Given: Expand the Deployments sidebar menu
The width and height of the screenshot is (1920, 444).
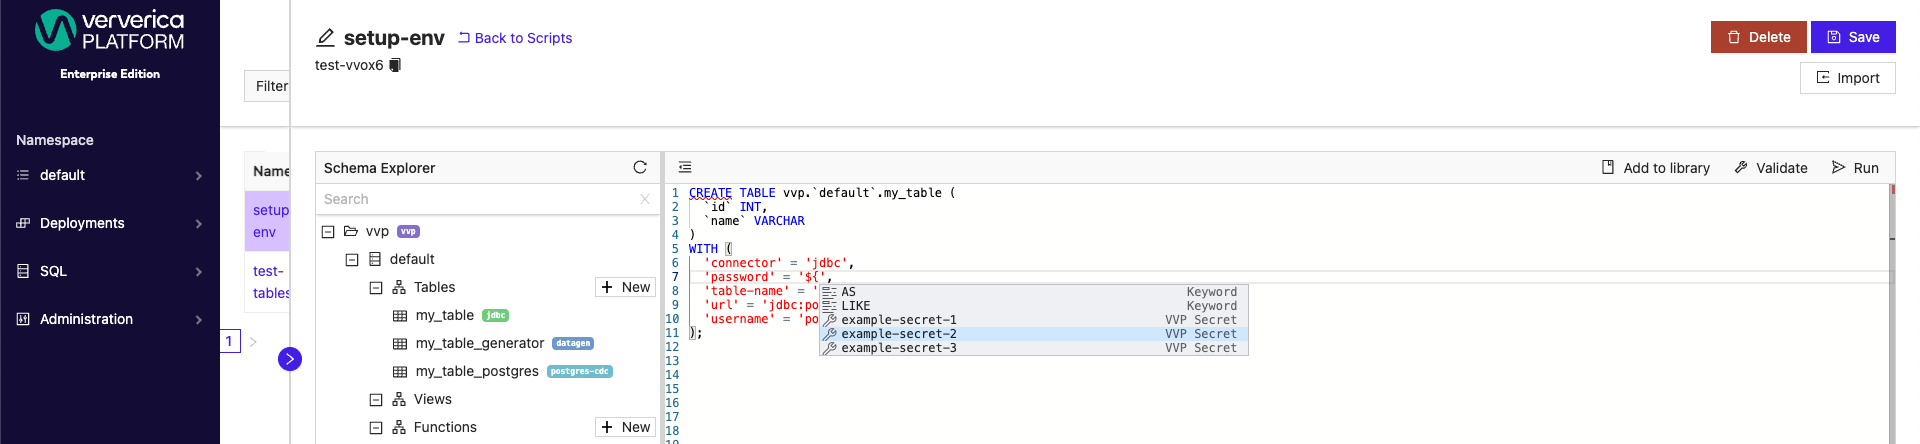Looking at the screenshot, I should point(110,223).
